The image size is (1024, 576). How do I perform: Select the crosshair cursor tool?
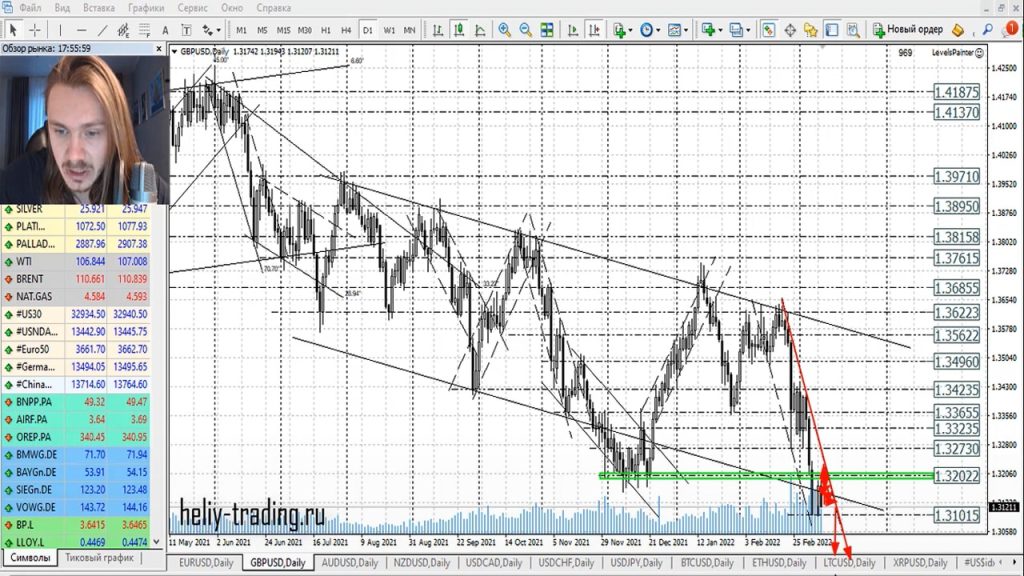(35, 30)
